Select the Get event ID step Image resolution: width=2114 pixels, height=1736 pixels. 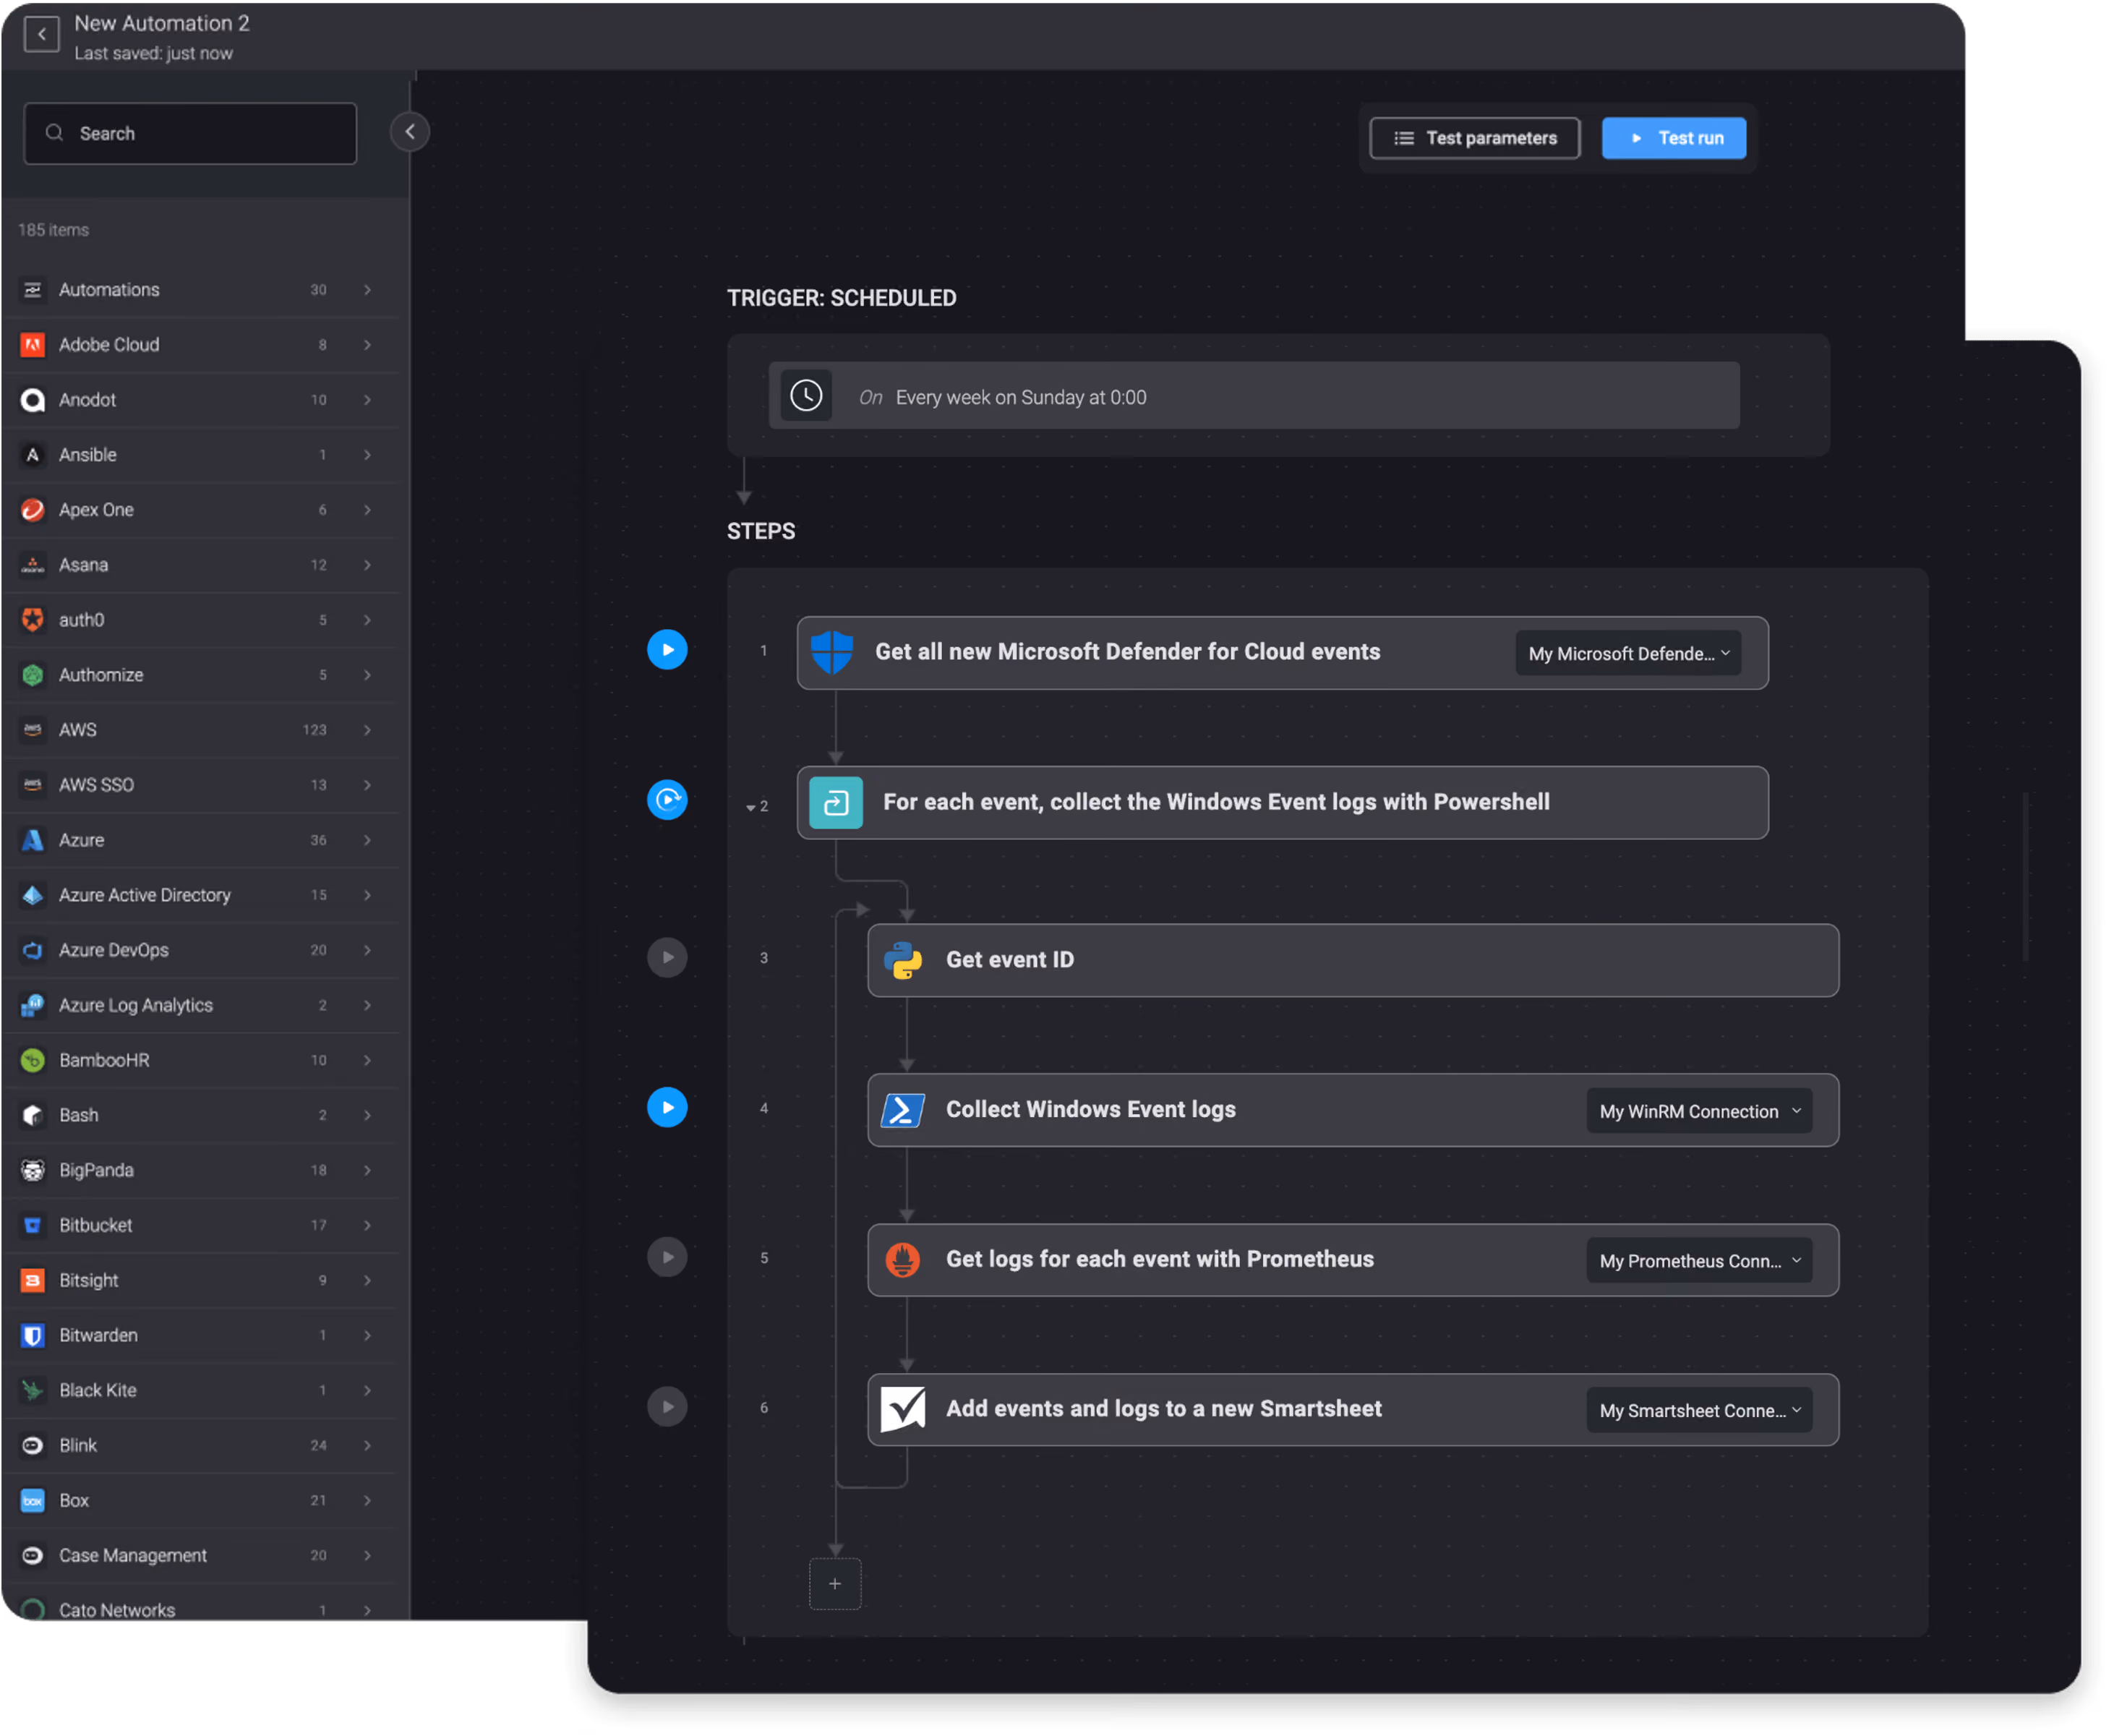(1354, 961)
